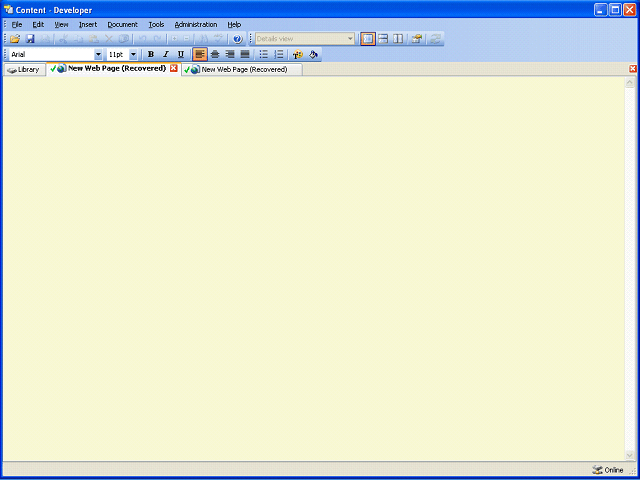Switch to the second New Web Page tab
The height and width of the screenshot is (480, 640).
[x=242, y=70]
